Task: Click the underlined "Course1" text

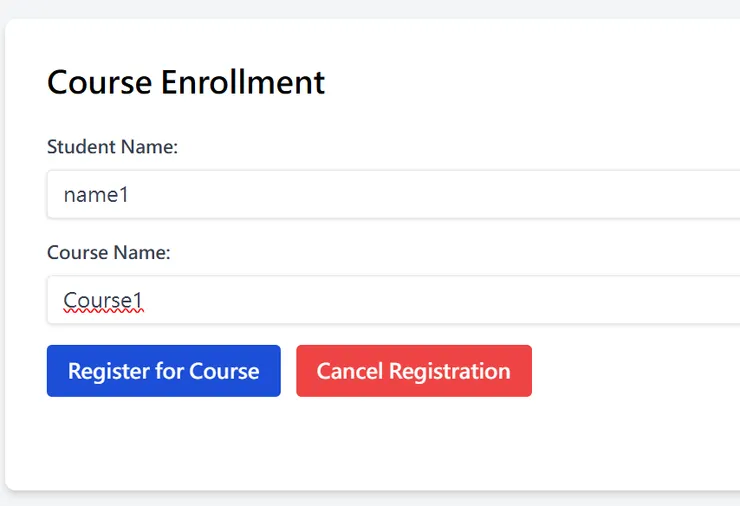Action: coord(103,300)
